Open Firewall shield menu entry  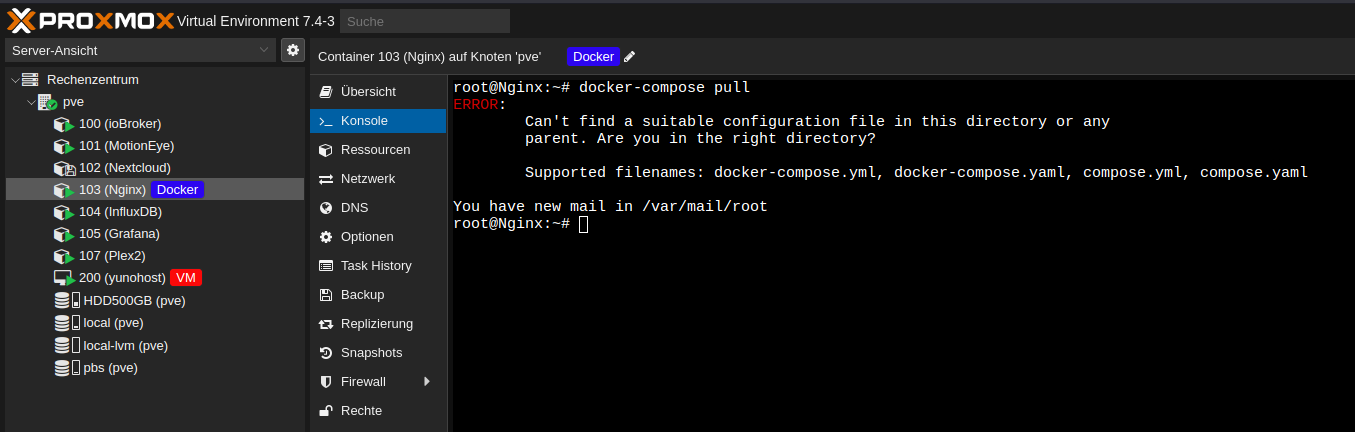click(x=362, y=382)
